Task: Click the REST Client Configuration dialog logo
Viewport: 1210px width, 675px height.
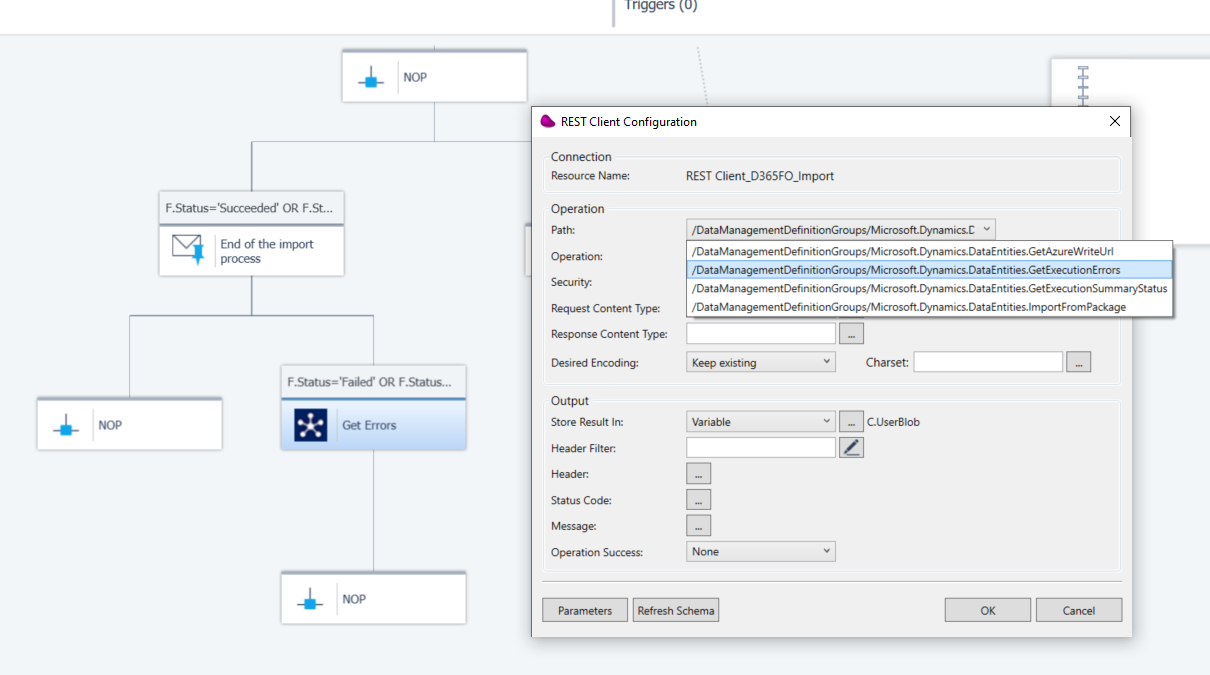Action: 547,121
